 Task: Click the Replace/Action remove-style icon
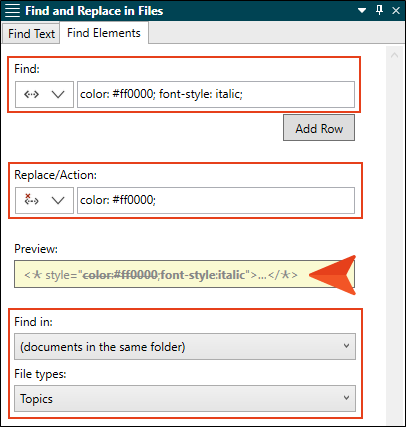pyautogui.click(x=31, y=200)
